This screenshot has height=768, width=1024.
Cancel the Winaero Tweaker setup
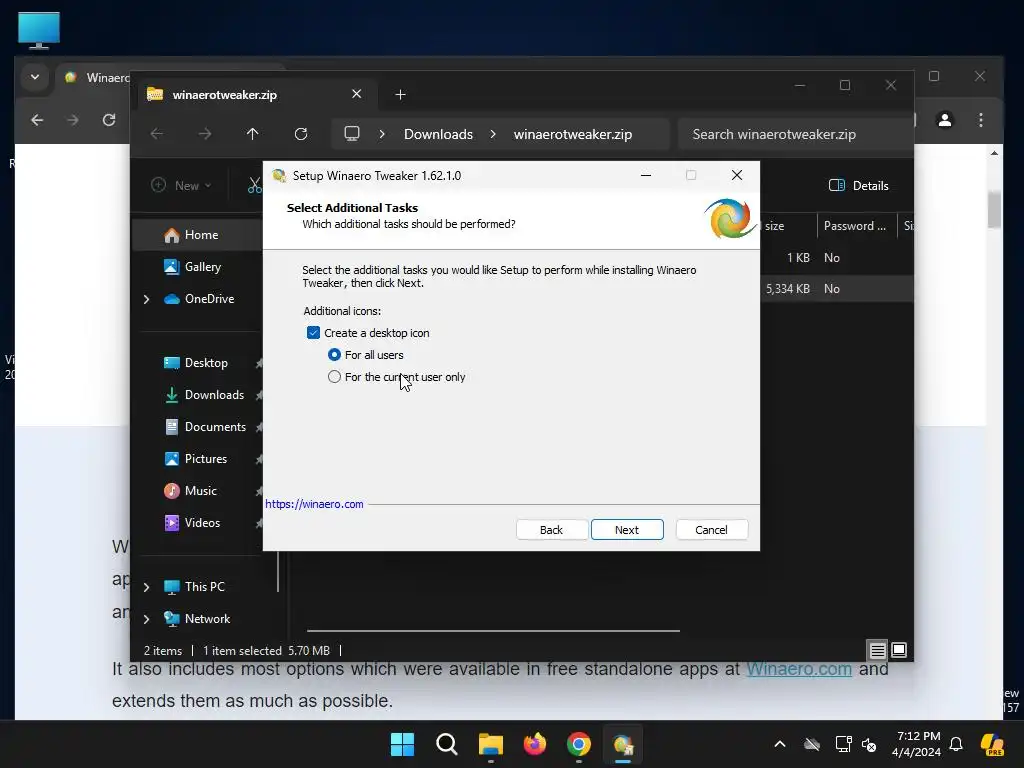(x=711, y=530)
